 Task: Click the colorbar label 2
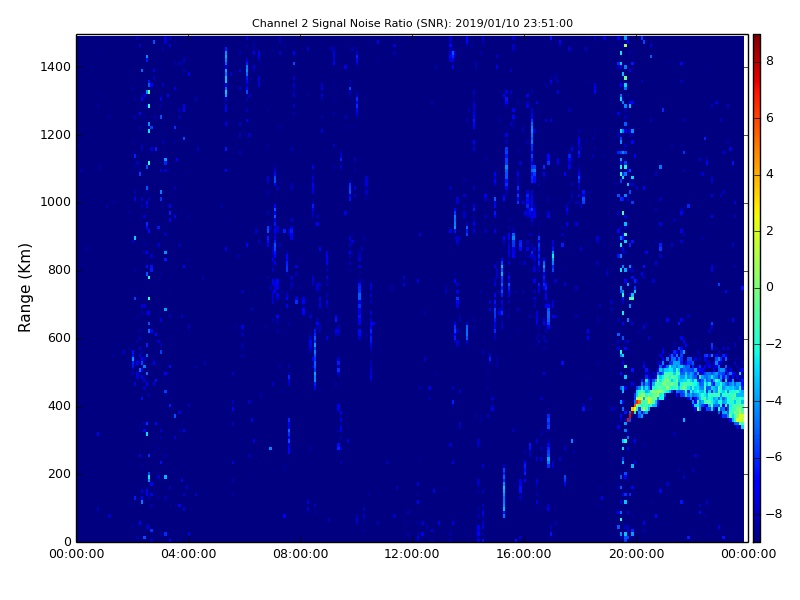770,231
